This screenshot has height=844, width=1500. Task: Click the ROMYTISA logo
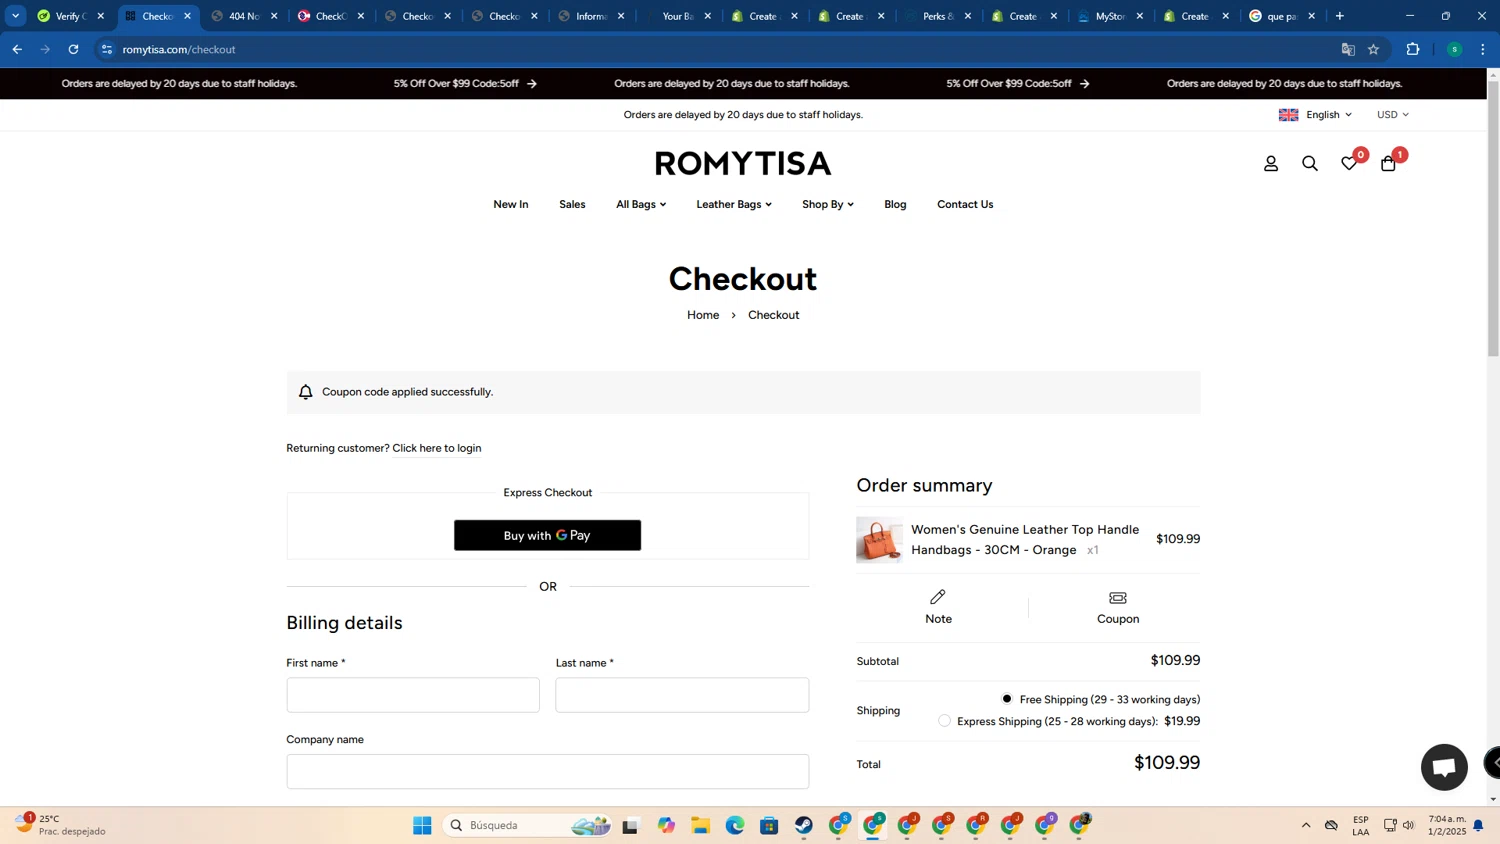(743, 163)
